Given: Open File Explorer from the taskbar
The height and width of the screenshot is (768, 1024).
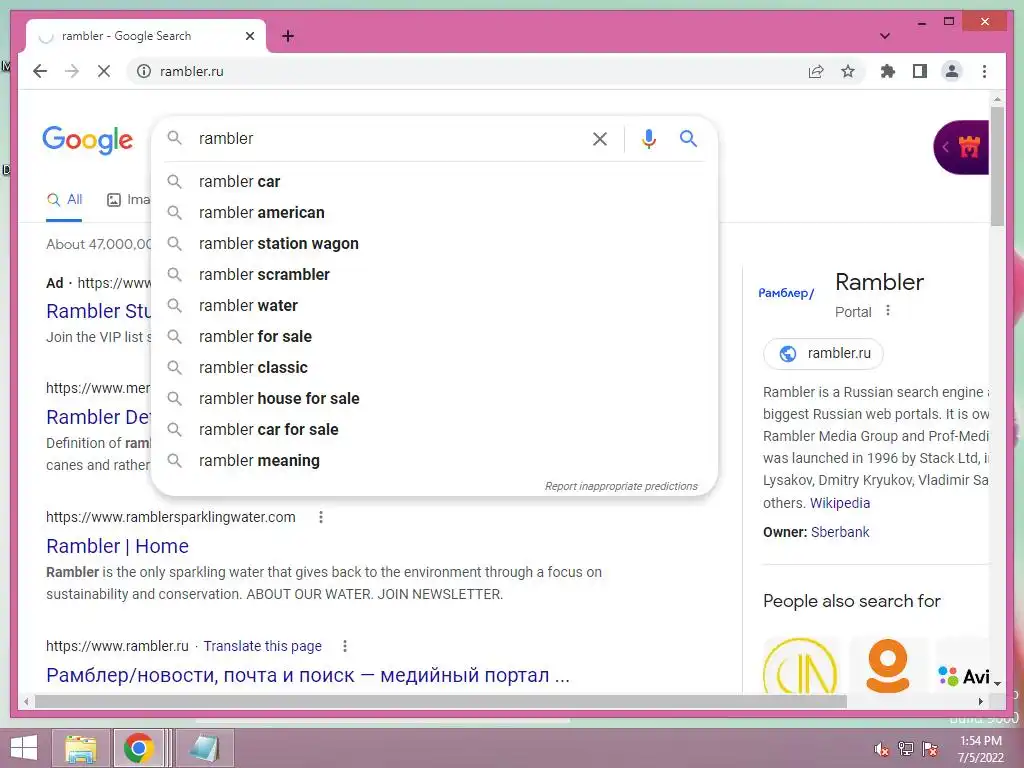Looking at the screenshot, I should 81,748.
